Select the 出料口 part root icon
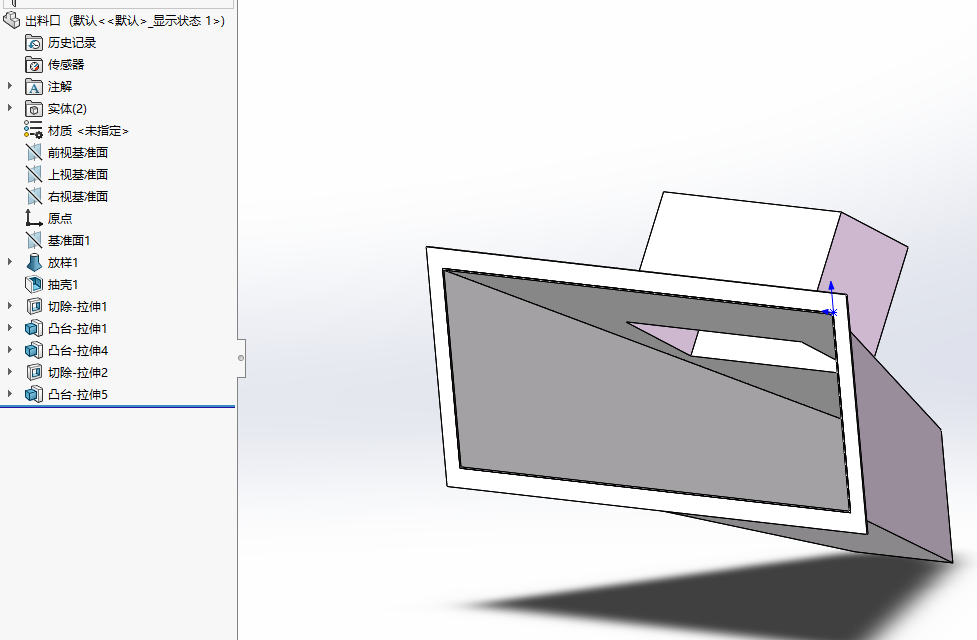The height and width of the screenshot is (640, 977). click(x=12, y=21)
